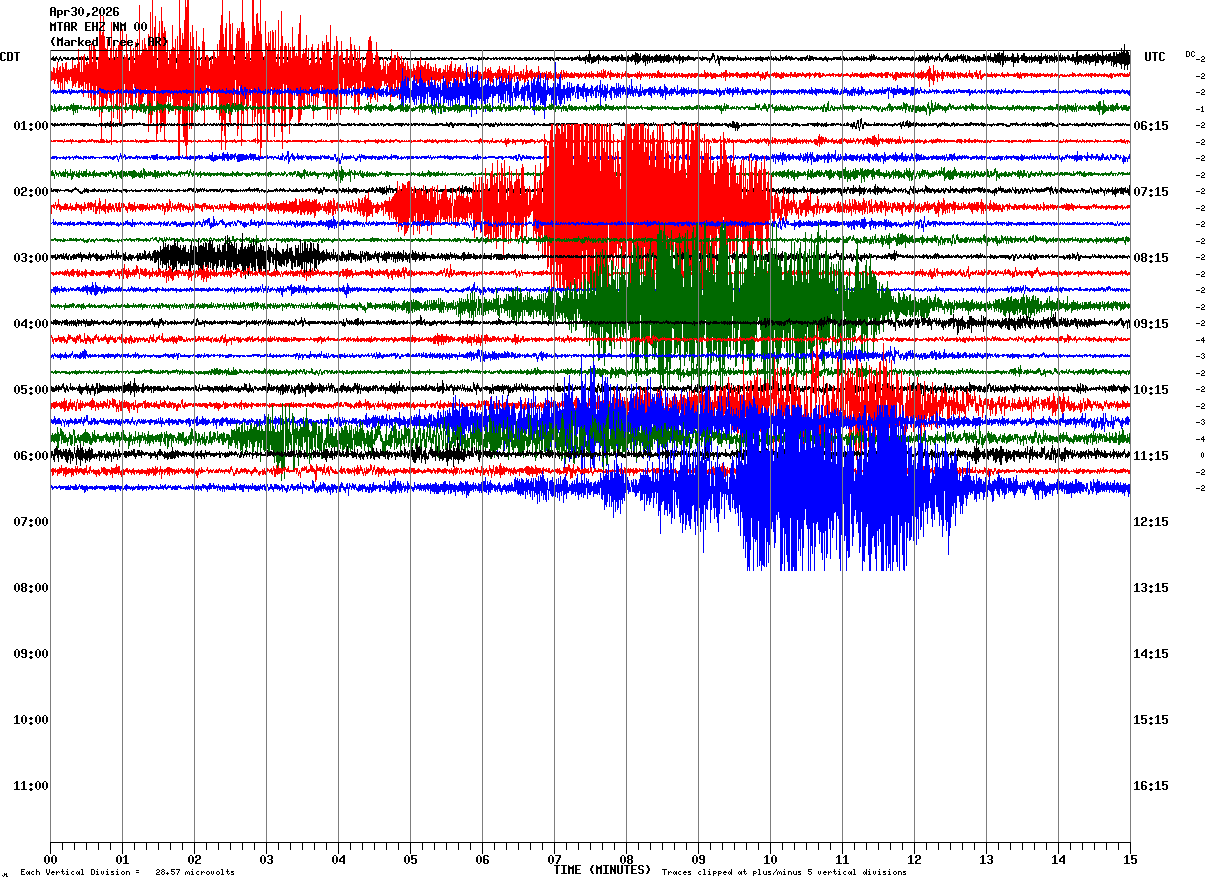Click the CDT time label "02:00"
1210x886 pixels.
[x=31, y=192]
